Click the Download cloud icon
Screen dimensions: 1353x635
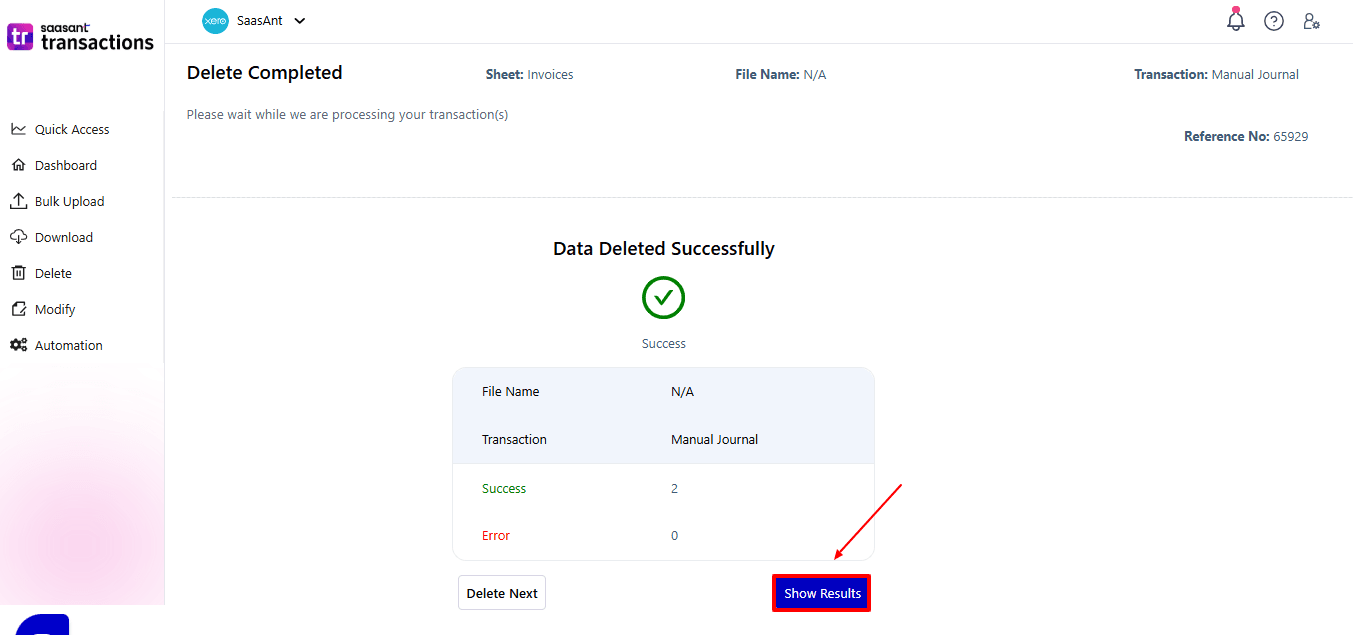(18, 237)
